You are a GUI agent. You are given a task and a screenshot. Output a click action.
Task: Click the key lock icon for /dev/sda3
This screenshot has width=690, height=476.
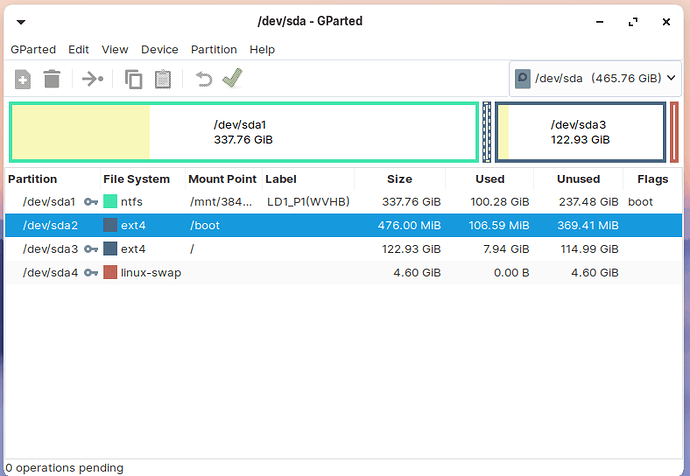coord(91,249)
